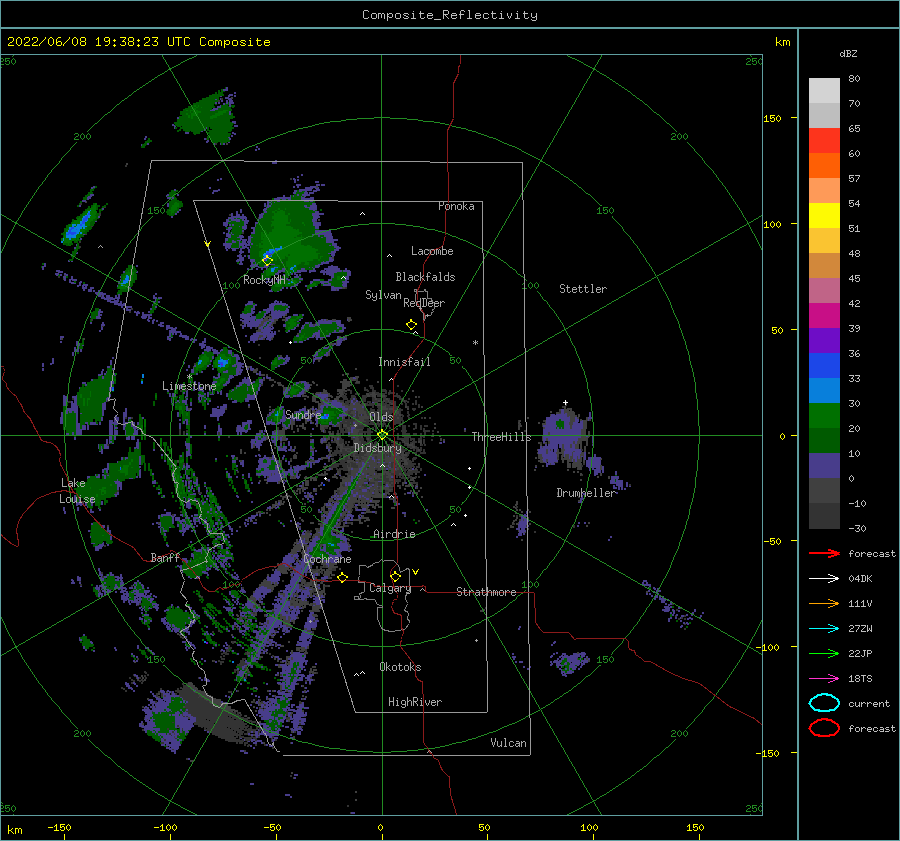Click the Cochrane label
Viewport: 900px width, 841px height.
pos(327,559)
